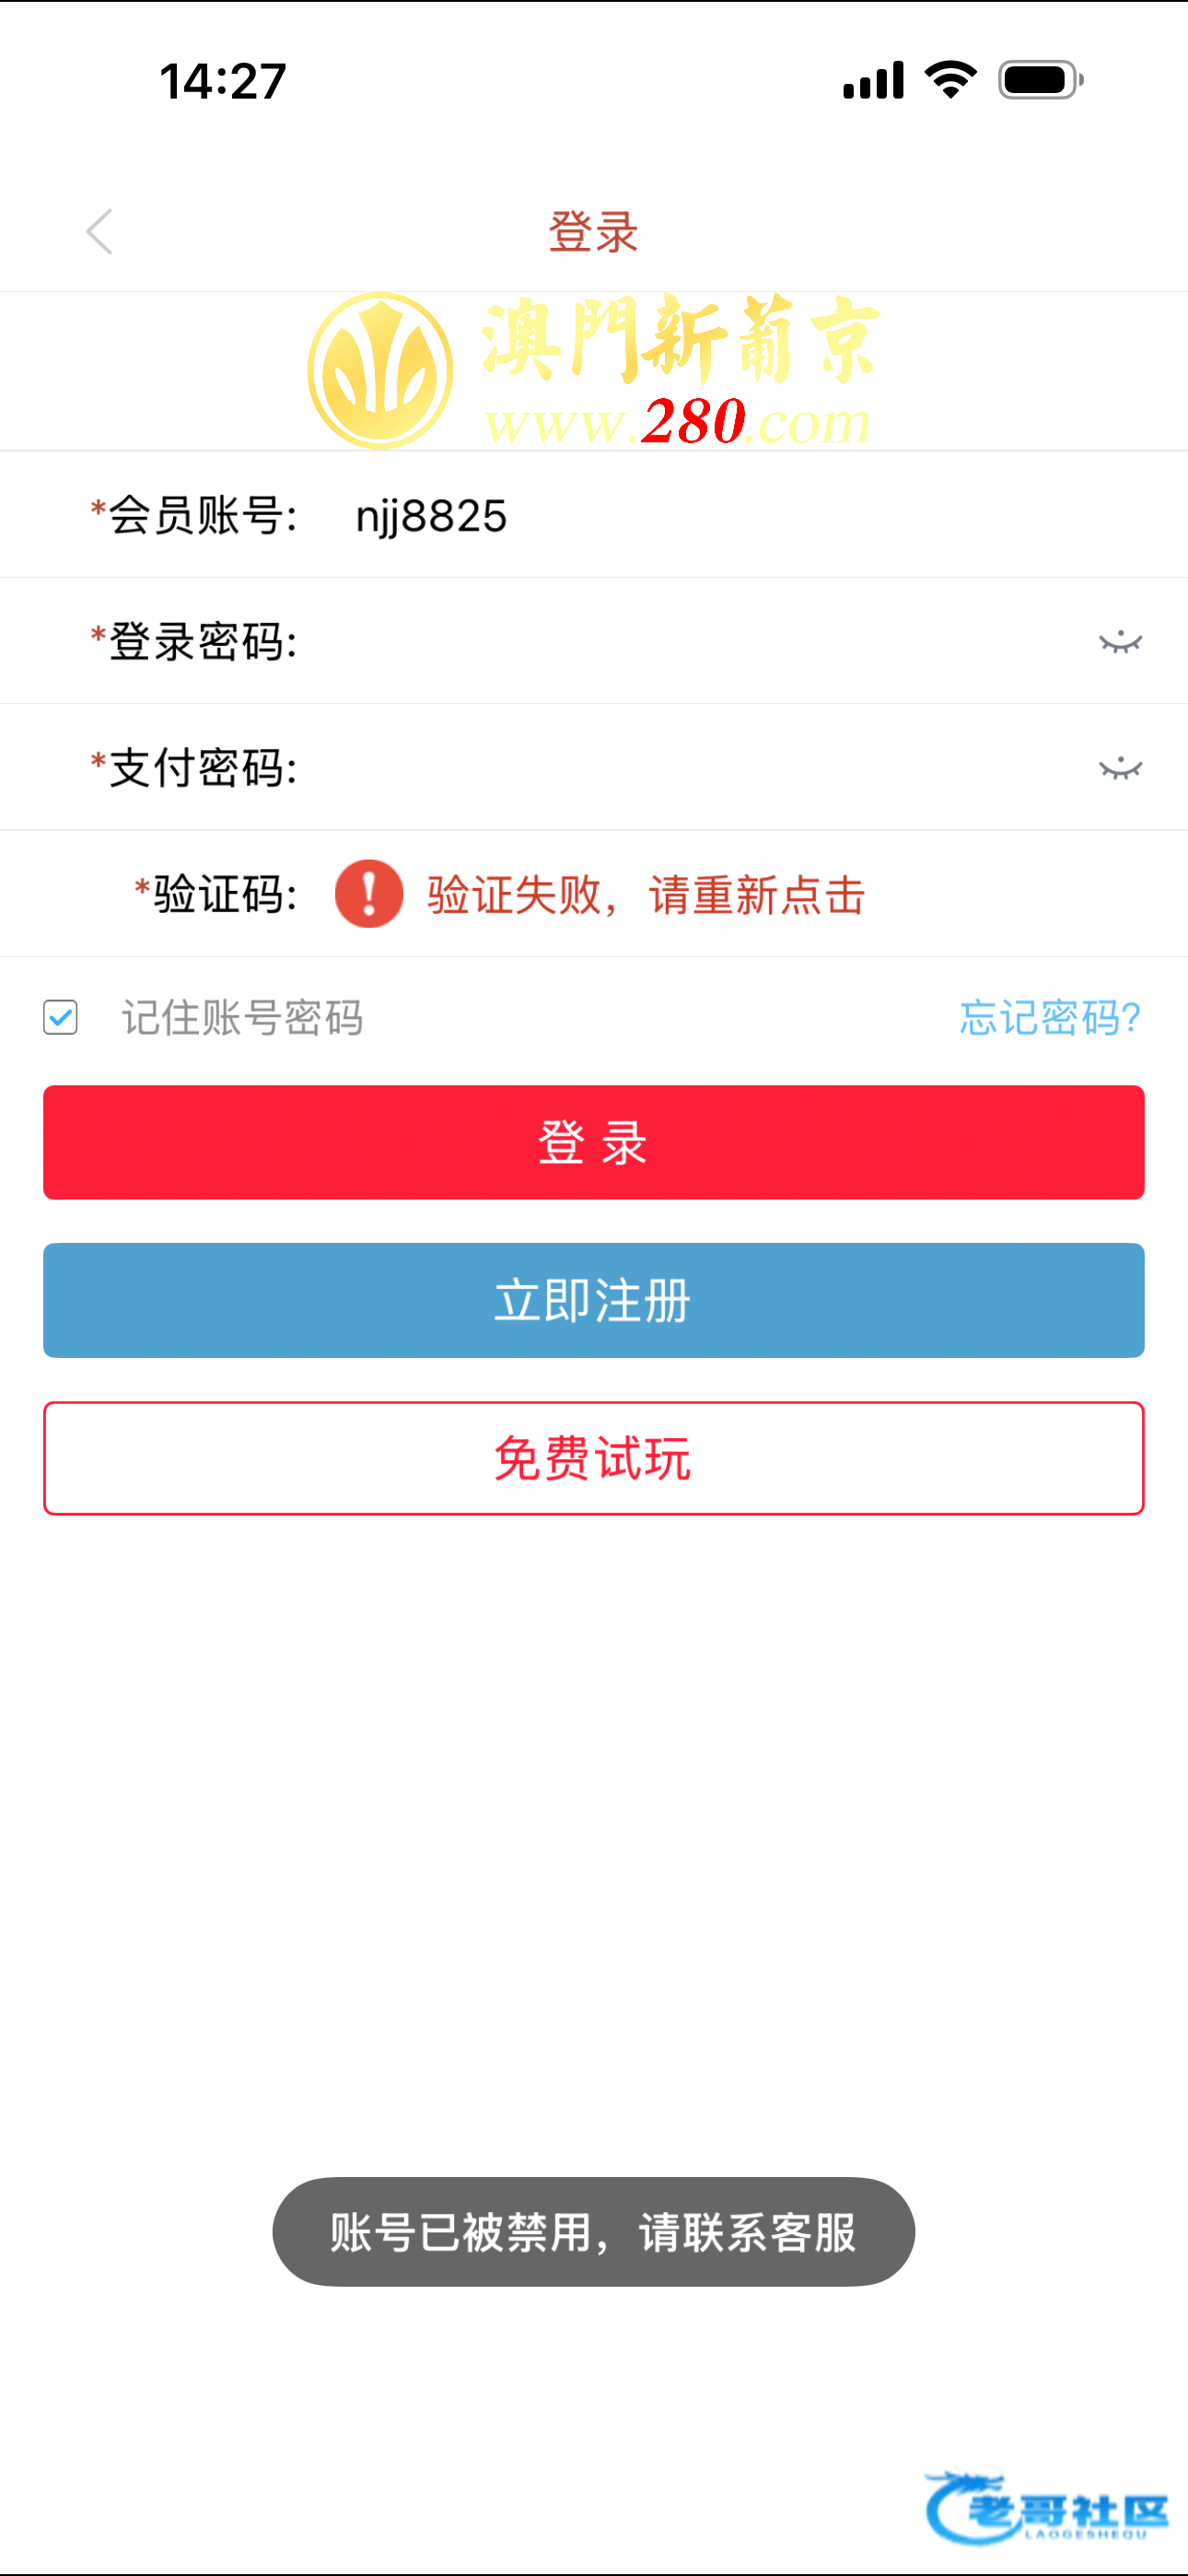This screenshot has height=2576, width=1188.
Task: Select the free trial play button
Action: (594, 1458)
